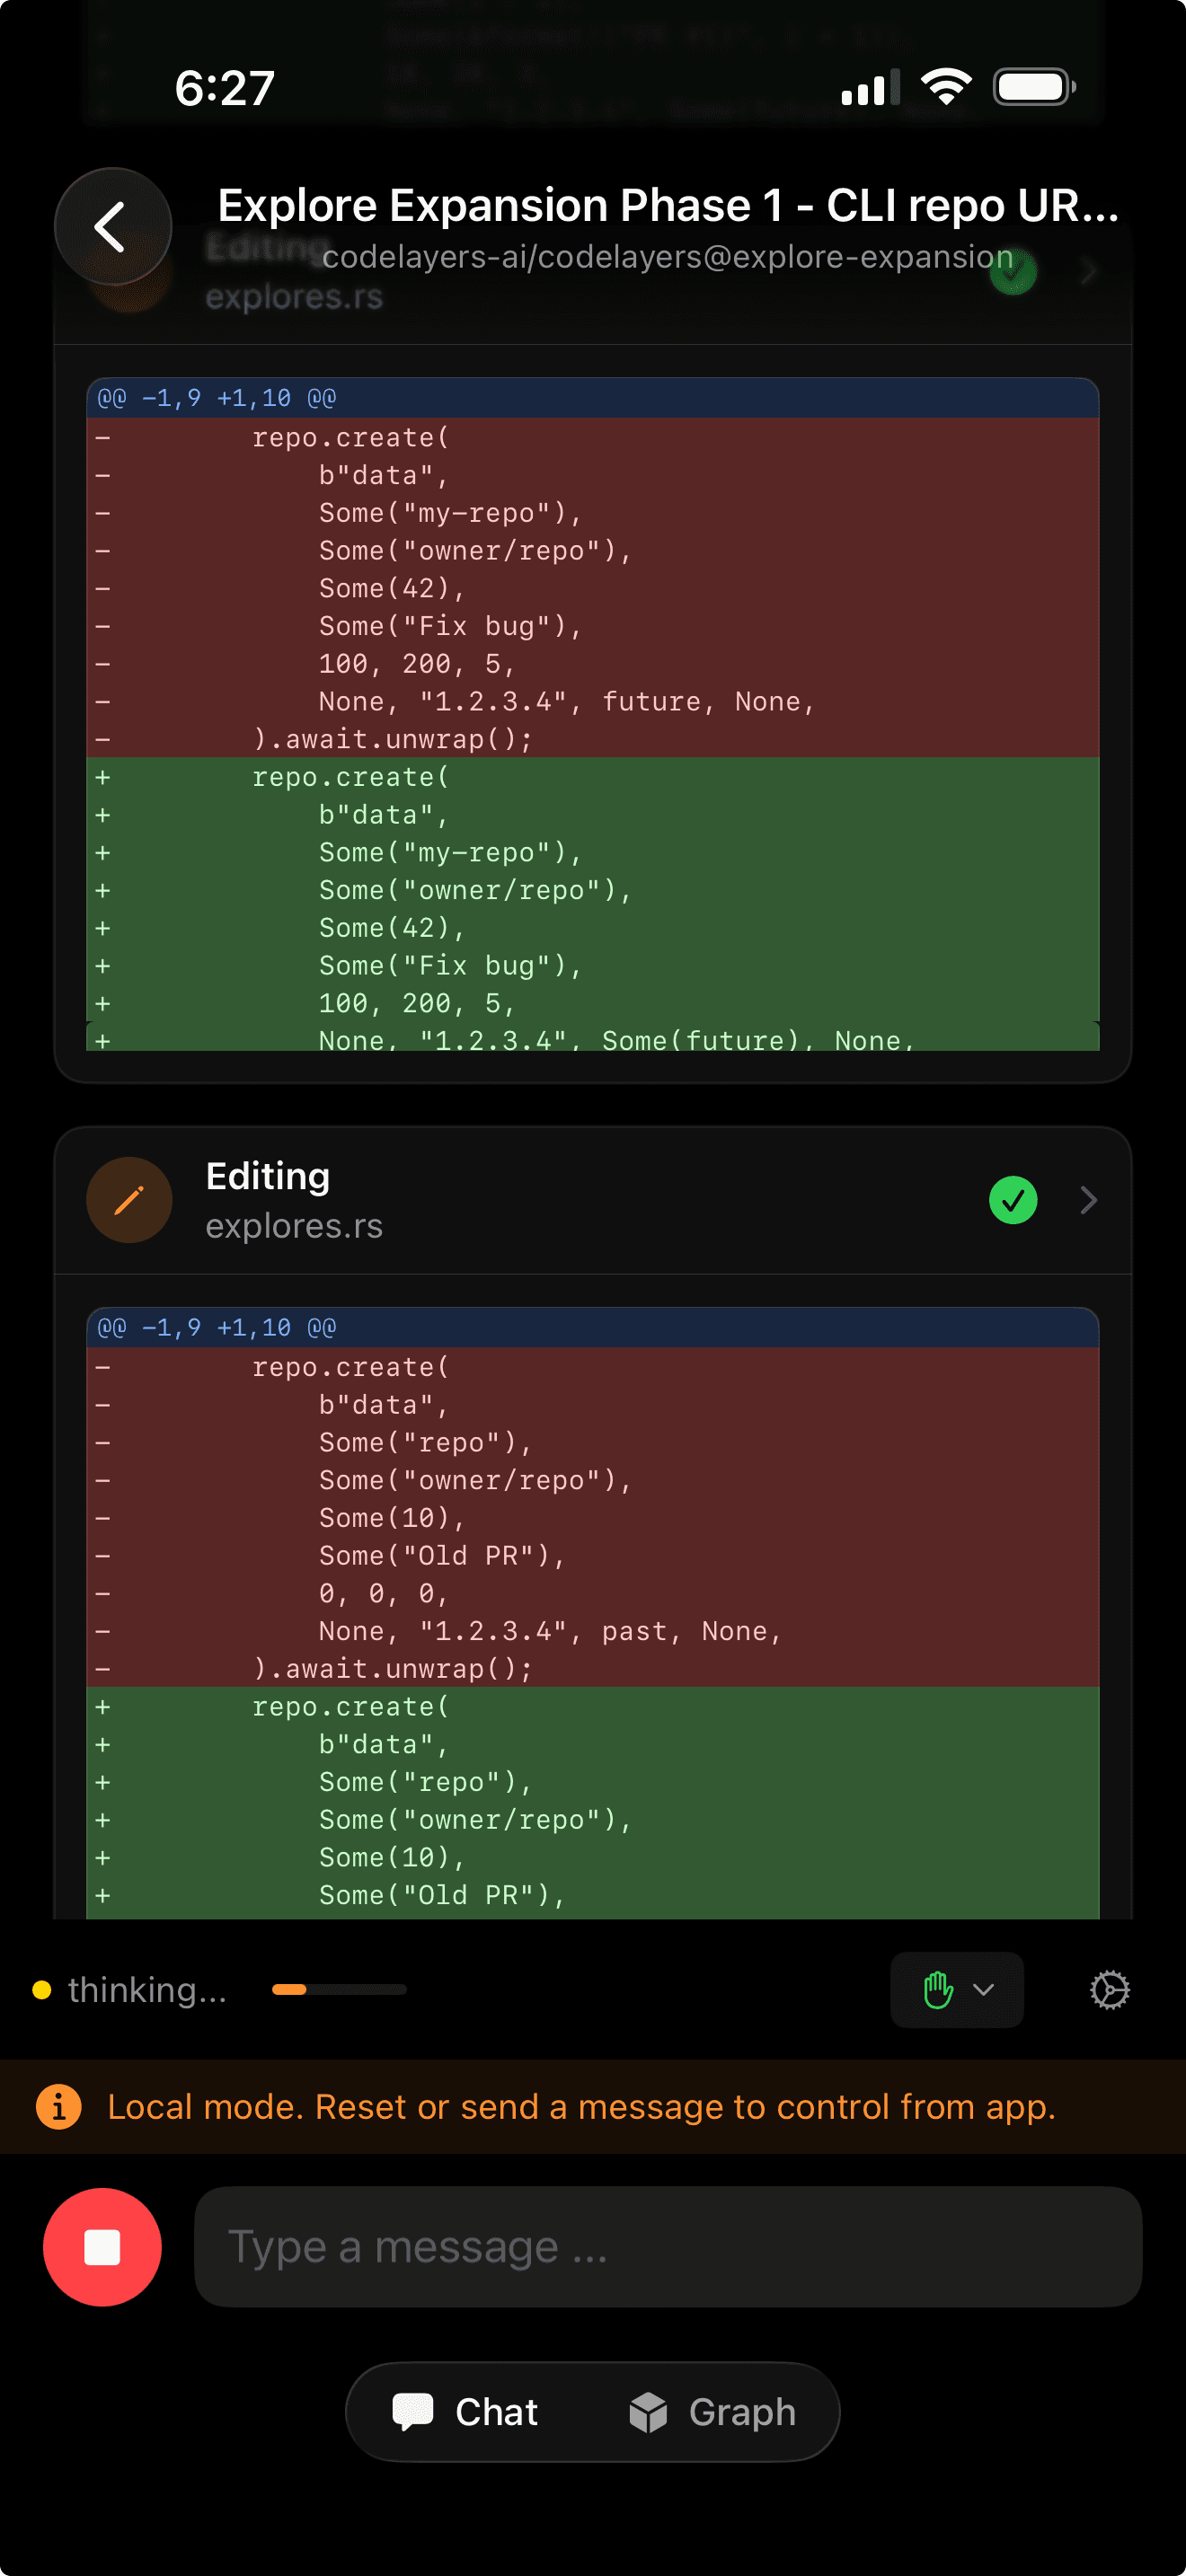Click the added line '100, 200, 5,'
1186x2576 pixels.
(593, 1003)
